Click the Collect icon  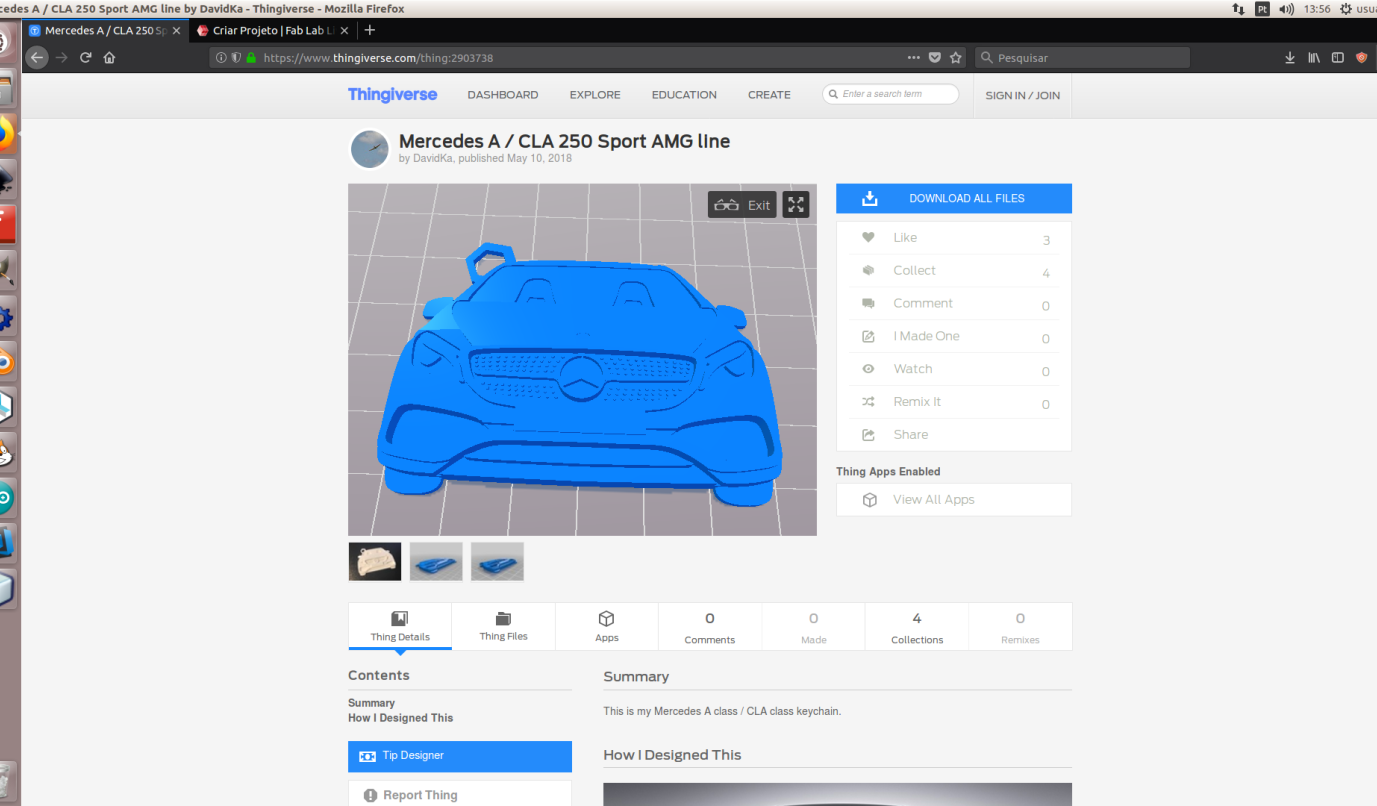pyautogui.click(x=868, y=271)
